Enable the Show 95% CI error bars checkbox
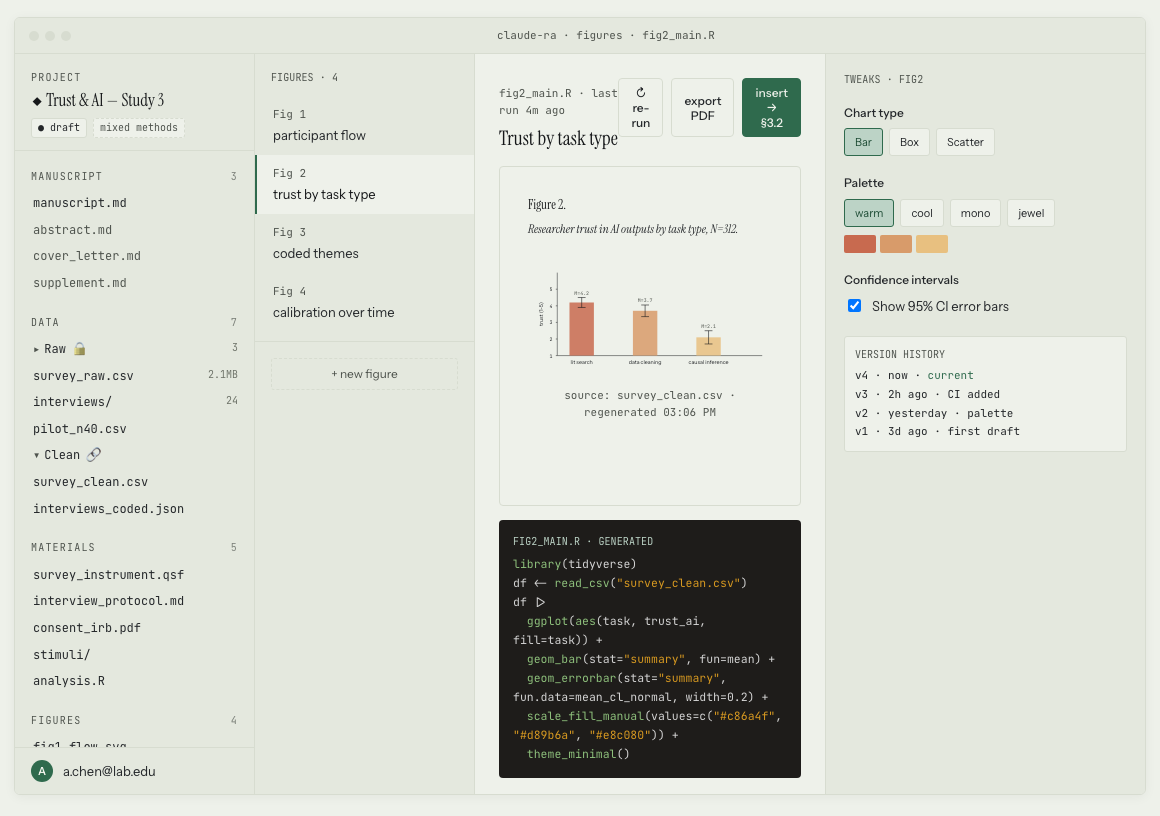1160x816 pixels. [x=854, y=305]
